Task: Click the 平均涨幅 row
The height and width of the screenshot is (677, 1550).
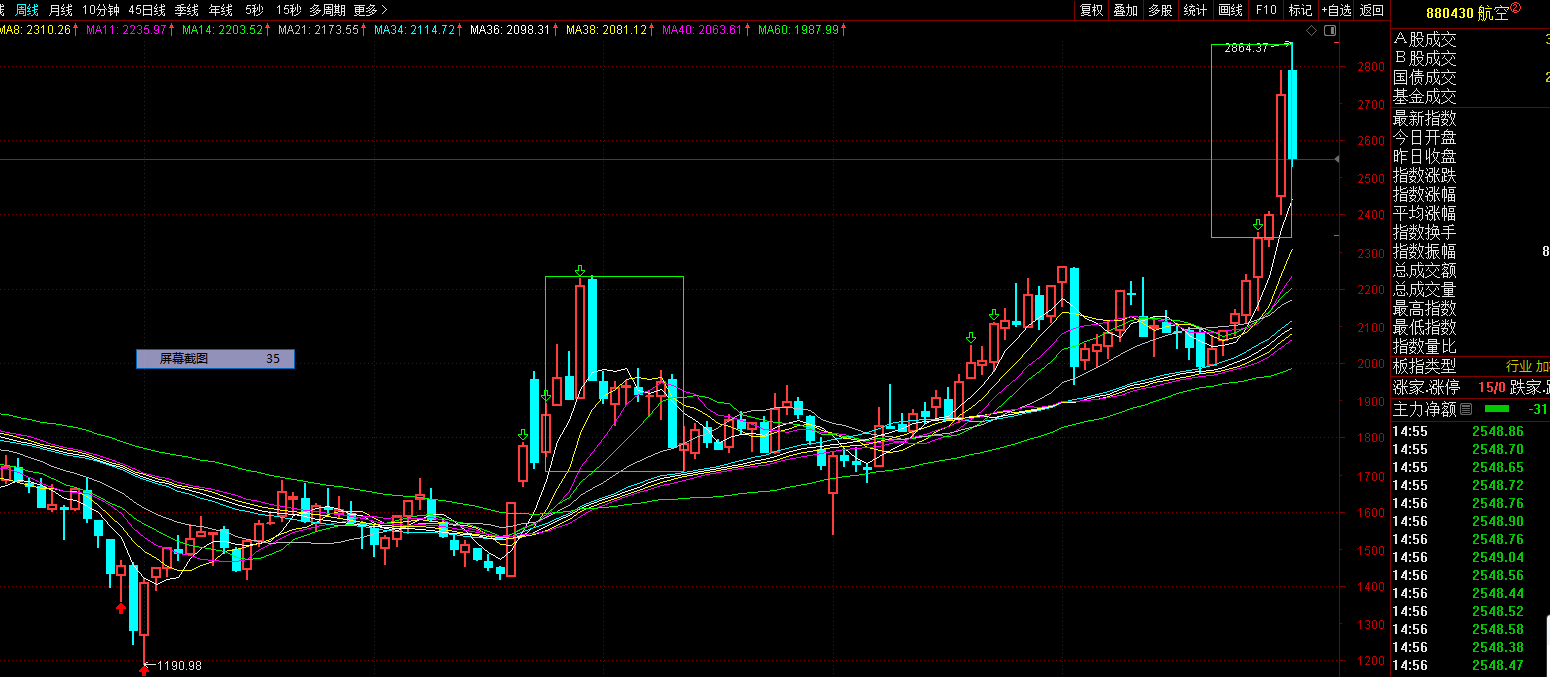Action: click(1470, 214)
